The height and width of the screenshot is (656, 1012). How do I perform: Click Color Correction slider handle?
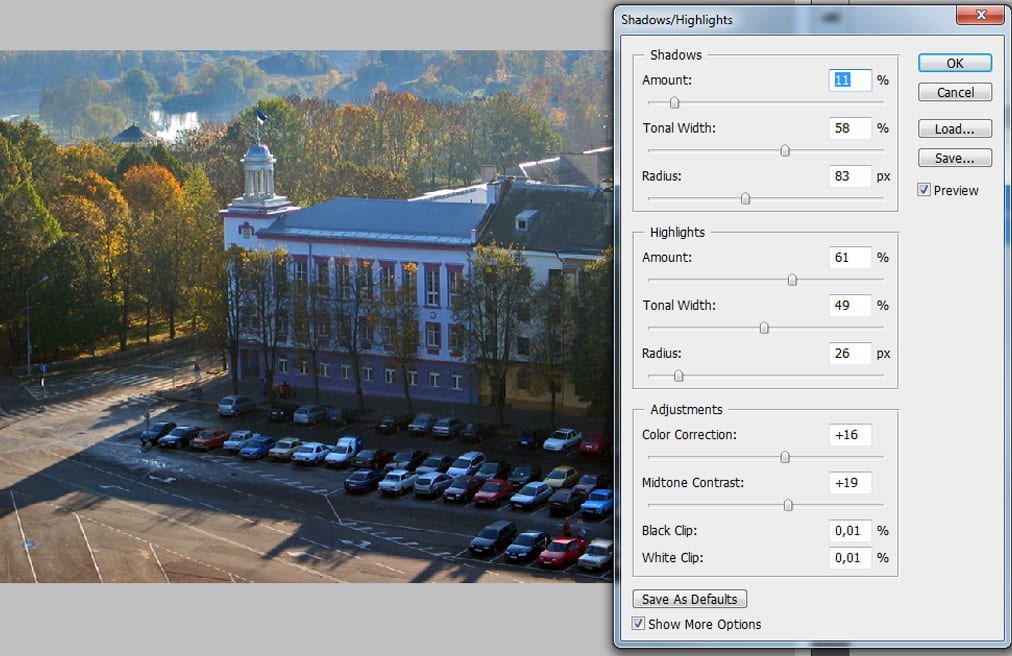pos(785,457)
